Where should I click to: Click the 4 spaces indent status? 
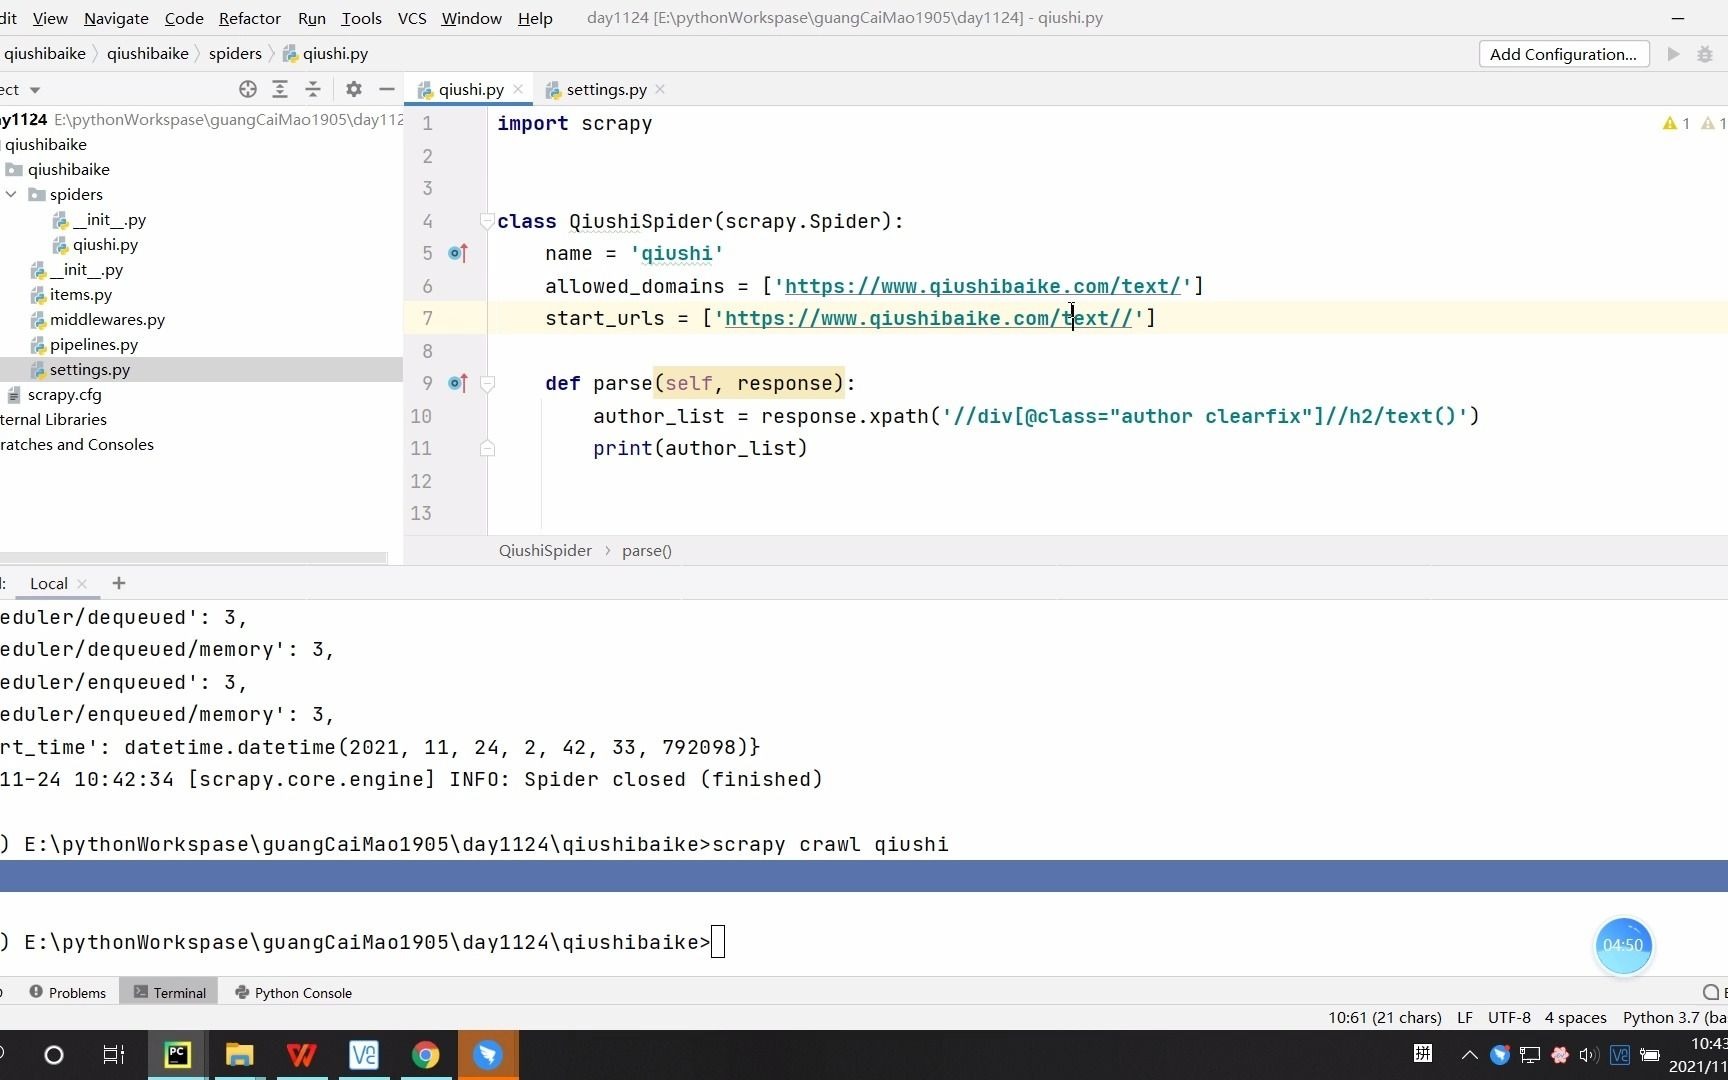[1575, 1017]
